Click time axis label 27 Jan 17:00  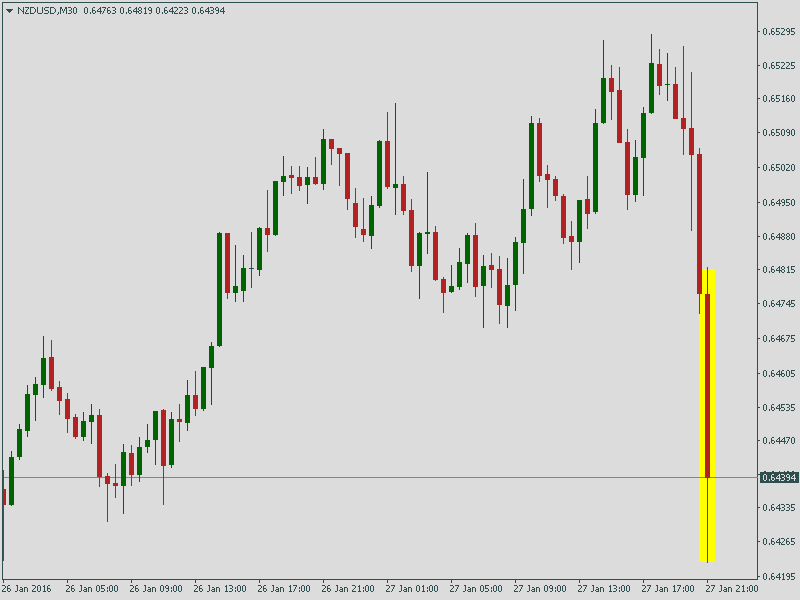coord(668,589)
